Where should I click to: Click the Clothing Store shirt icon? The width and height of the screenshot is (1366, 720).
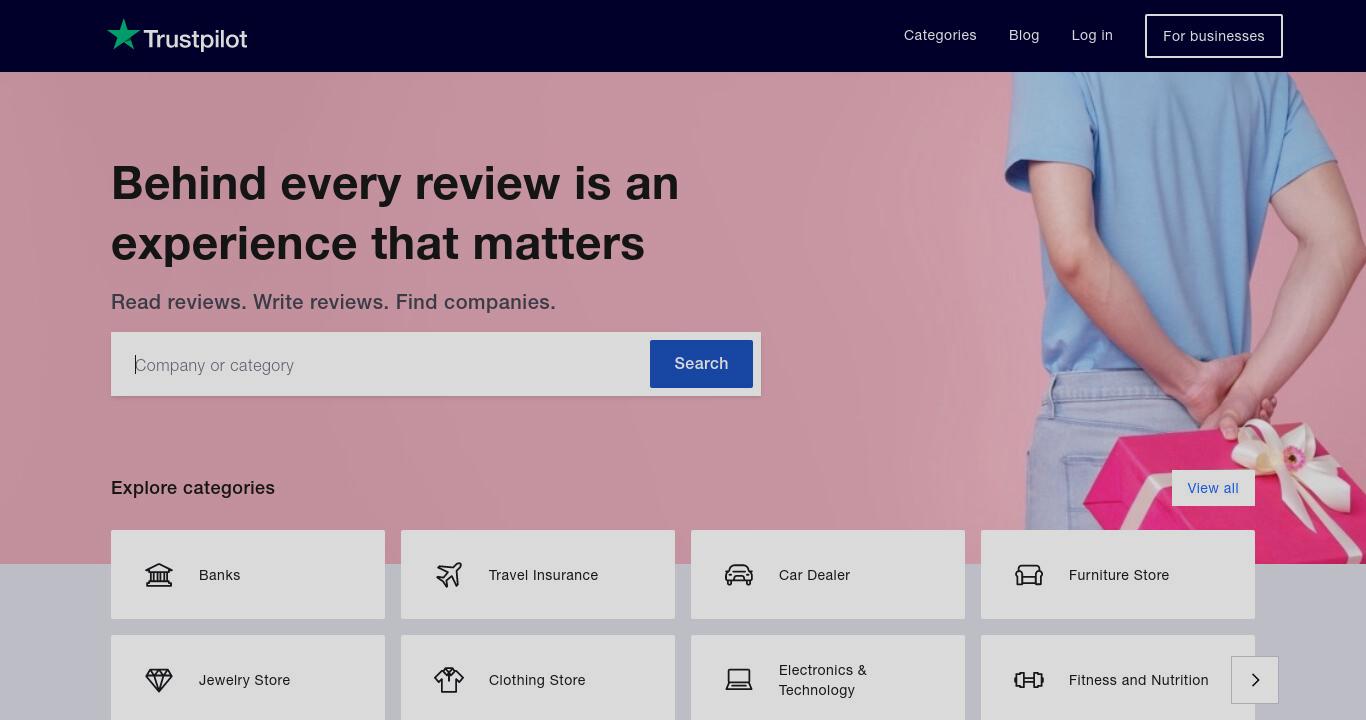coord(449,680)
